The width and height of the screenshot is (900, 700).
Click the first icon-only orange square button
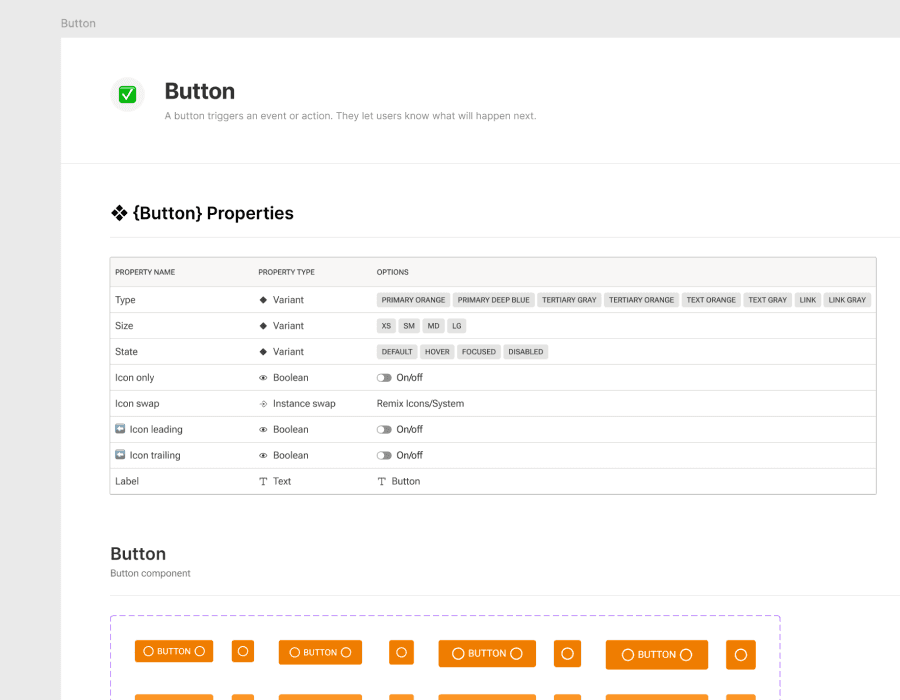click(242, 651)
